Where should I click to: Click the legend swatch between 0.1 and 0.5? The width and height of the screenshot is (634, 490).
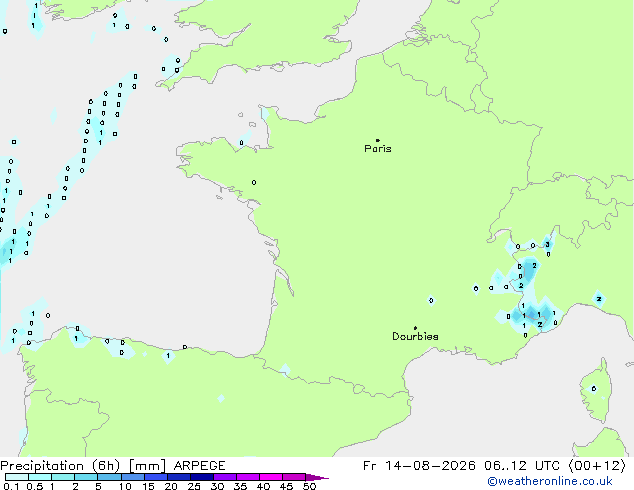(x=17, y=477)
